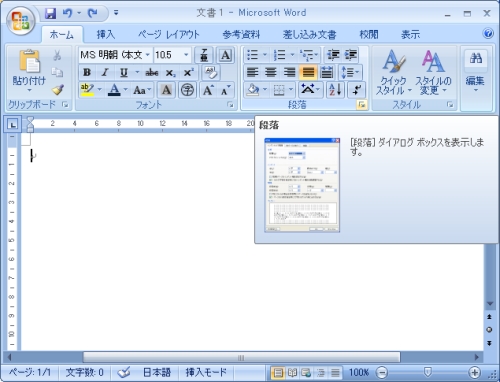The height and width of the screenshot is (382, 500).
Task: Open the 表示 tab
Action: 410,34
